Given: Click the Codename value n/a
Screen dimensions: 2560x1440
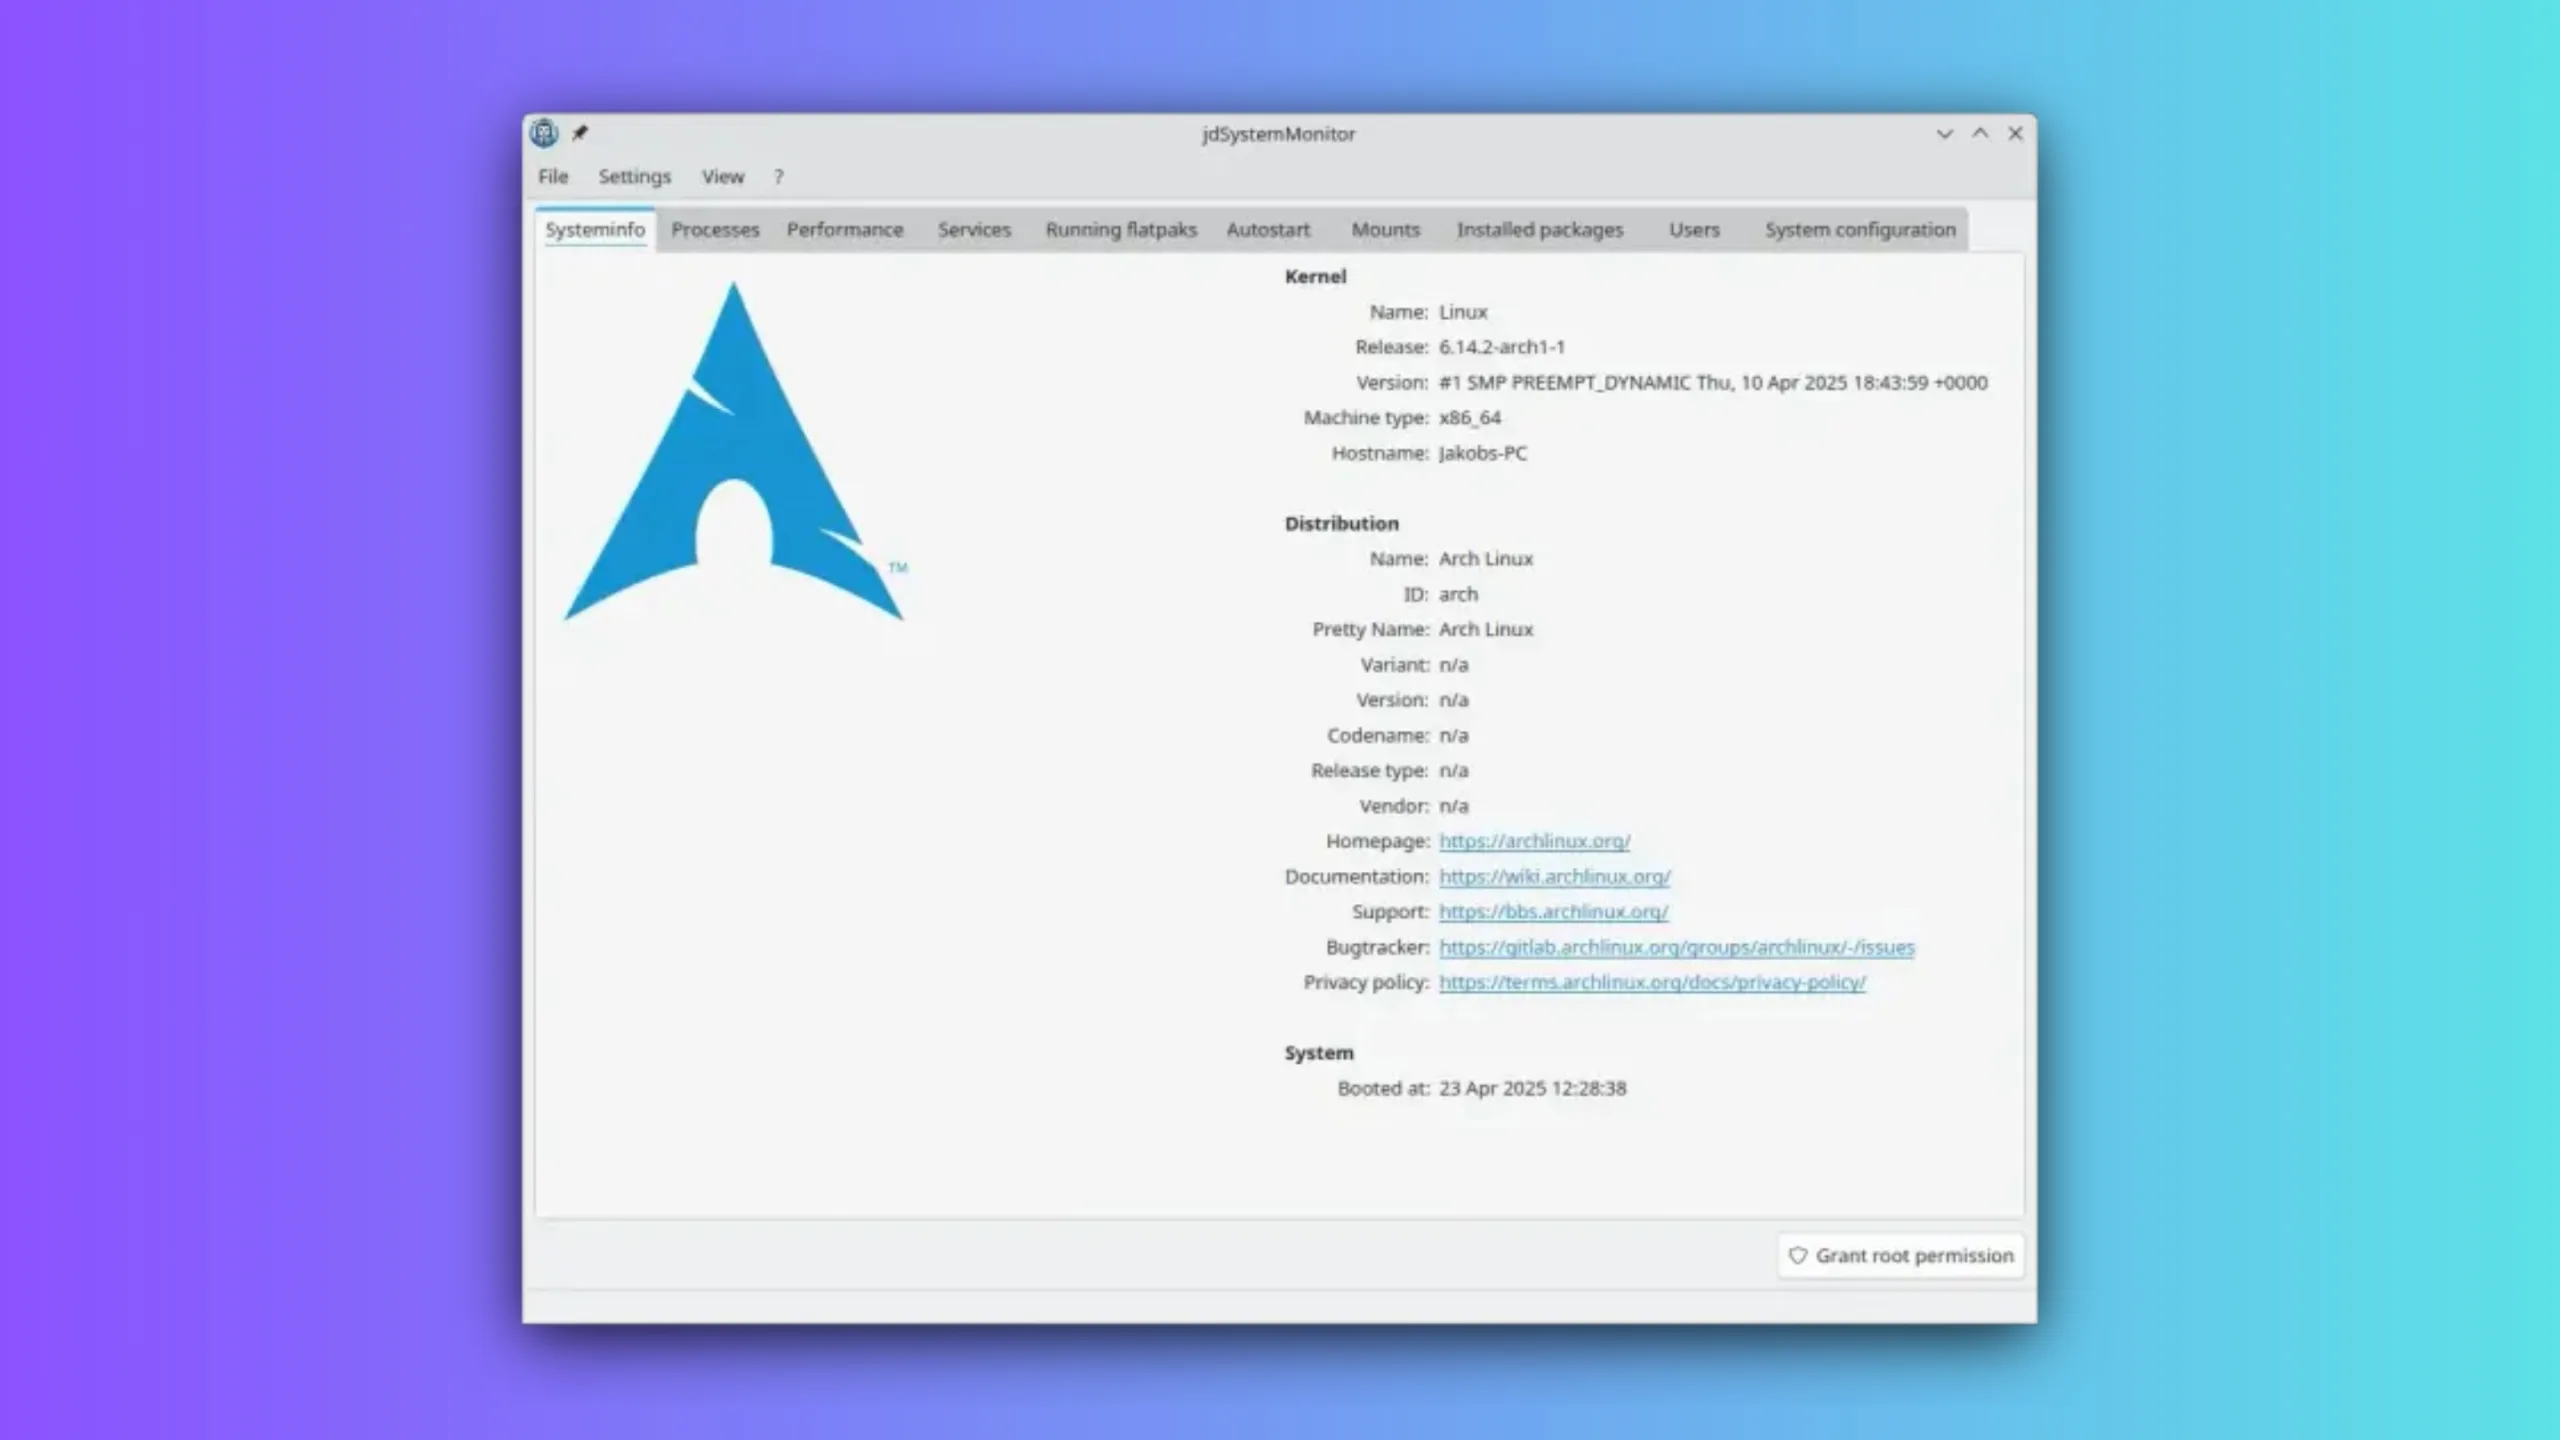Looking at the screenshot, I should pyautogui.click(x=1453, y=735).
